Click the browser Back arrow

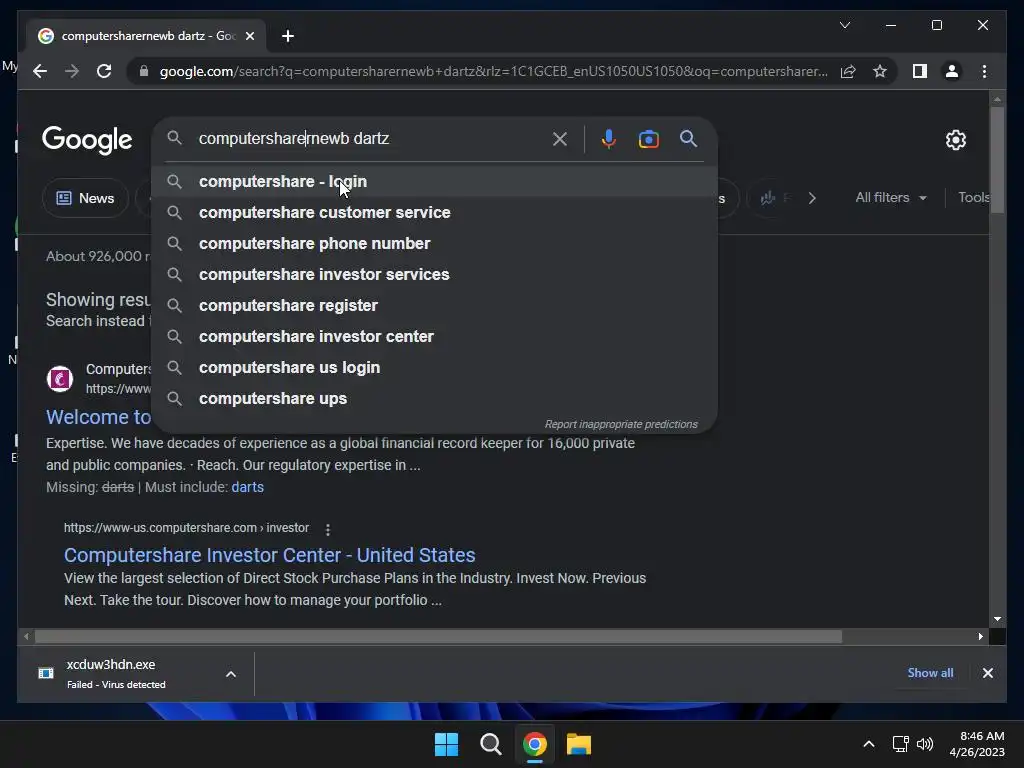(x=40, y=71)
